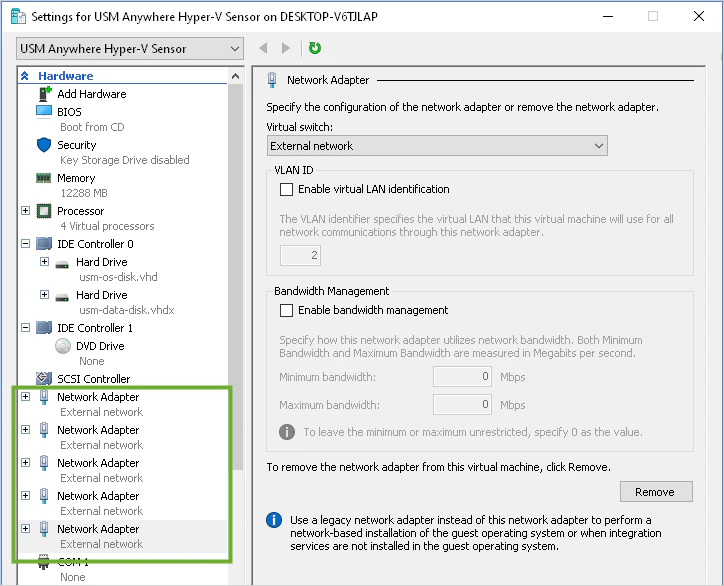Select DVD Drive in the tree

(100, 346)
